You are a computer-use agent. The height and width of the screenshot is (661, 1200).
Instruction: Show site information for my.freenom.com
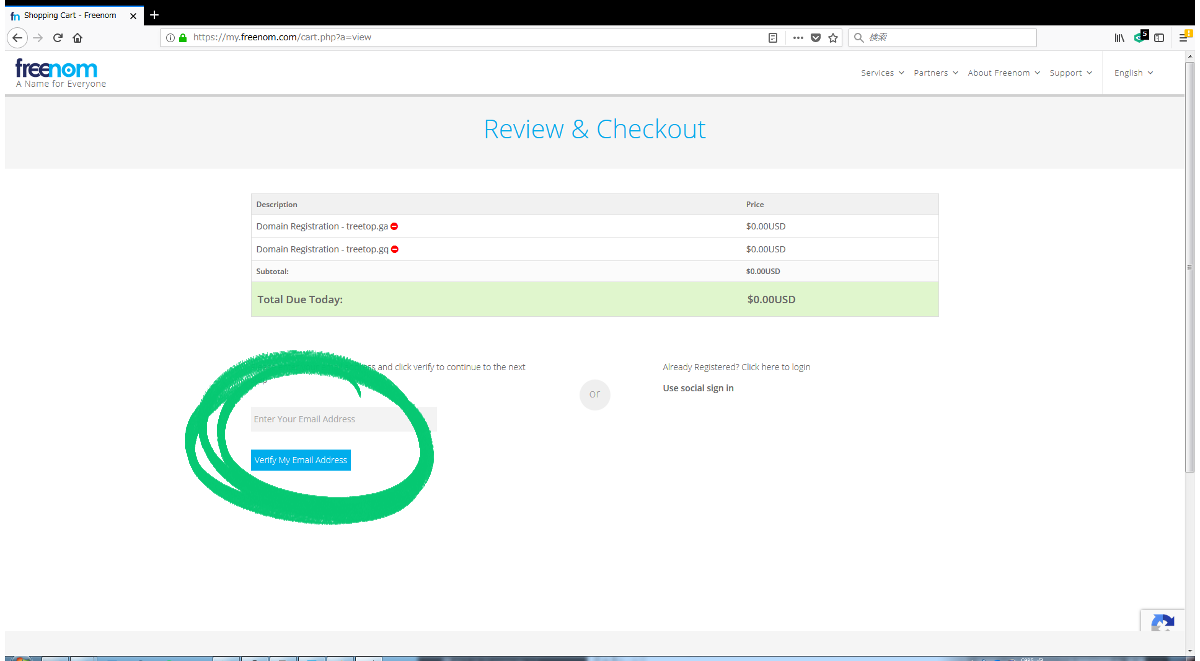coord(170,37)
